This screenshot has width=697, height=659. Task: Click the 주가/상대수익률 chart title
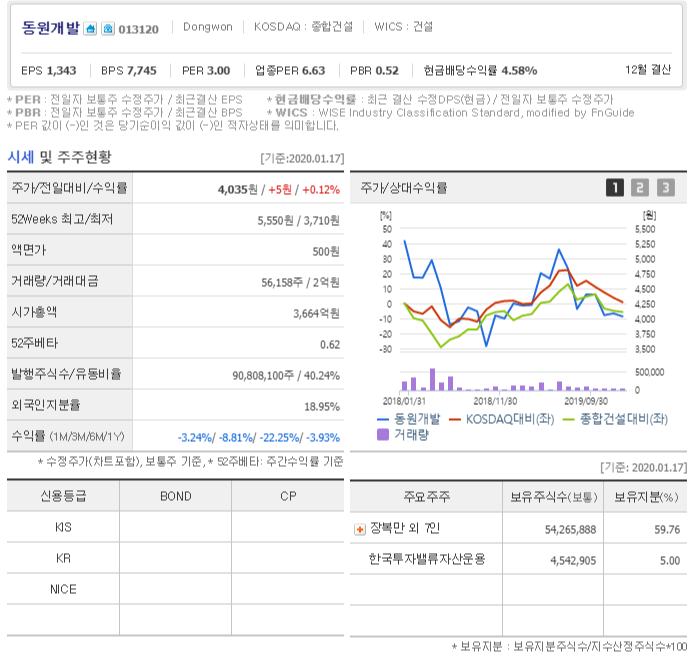[404, 188]
